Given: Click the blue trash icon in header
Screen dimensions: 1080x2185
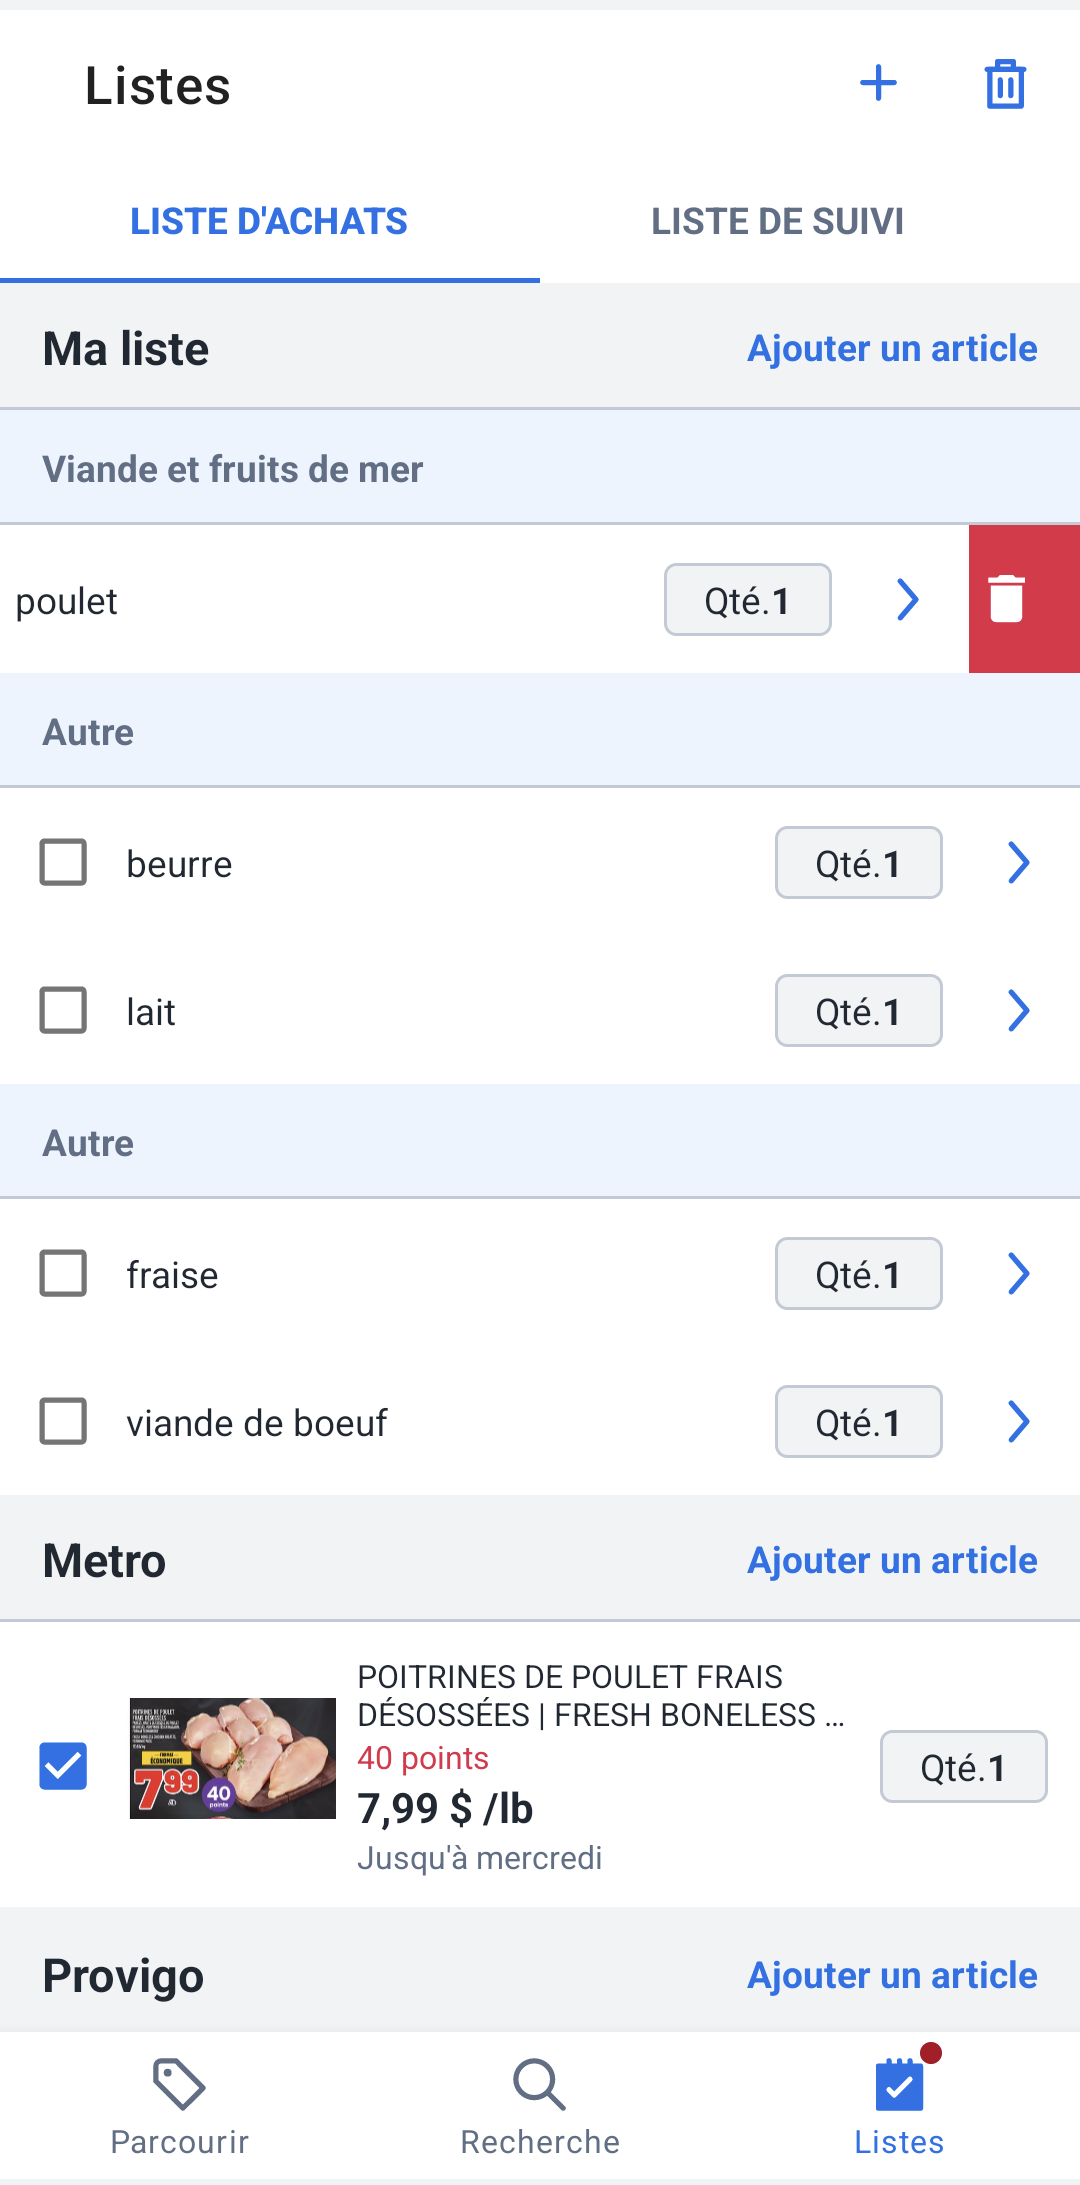Looking at the screenshot, I should click(x=1005, y=83).
